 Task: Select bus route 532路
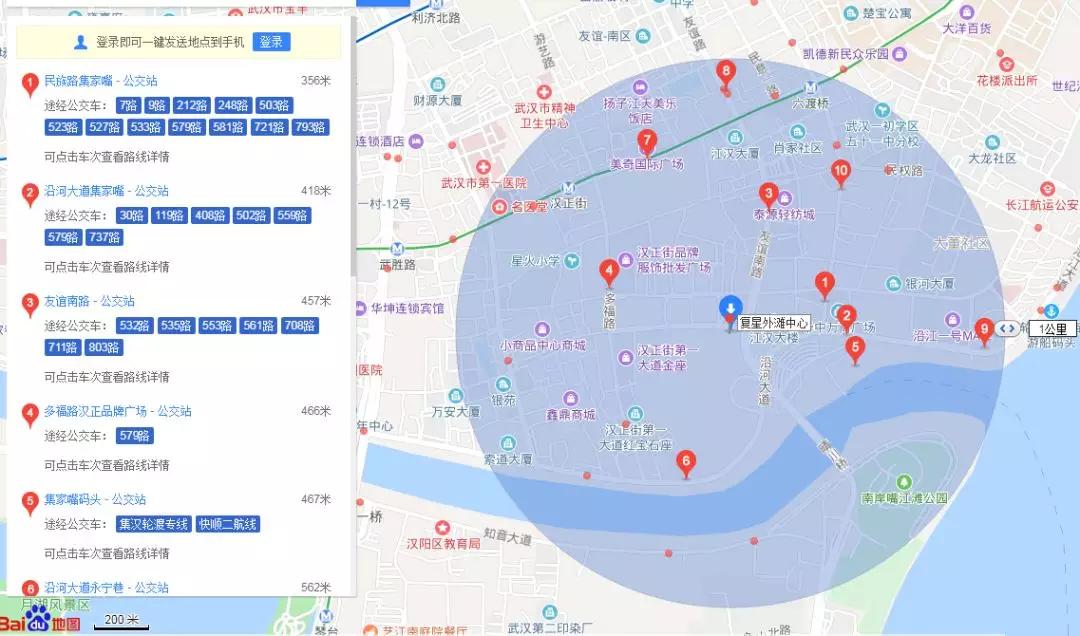click(134, 326)
